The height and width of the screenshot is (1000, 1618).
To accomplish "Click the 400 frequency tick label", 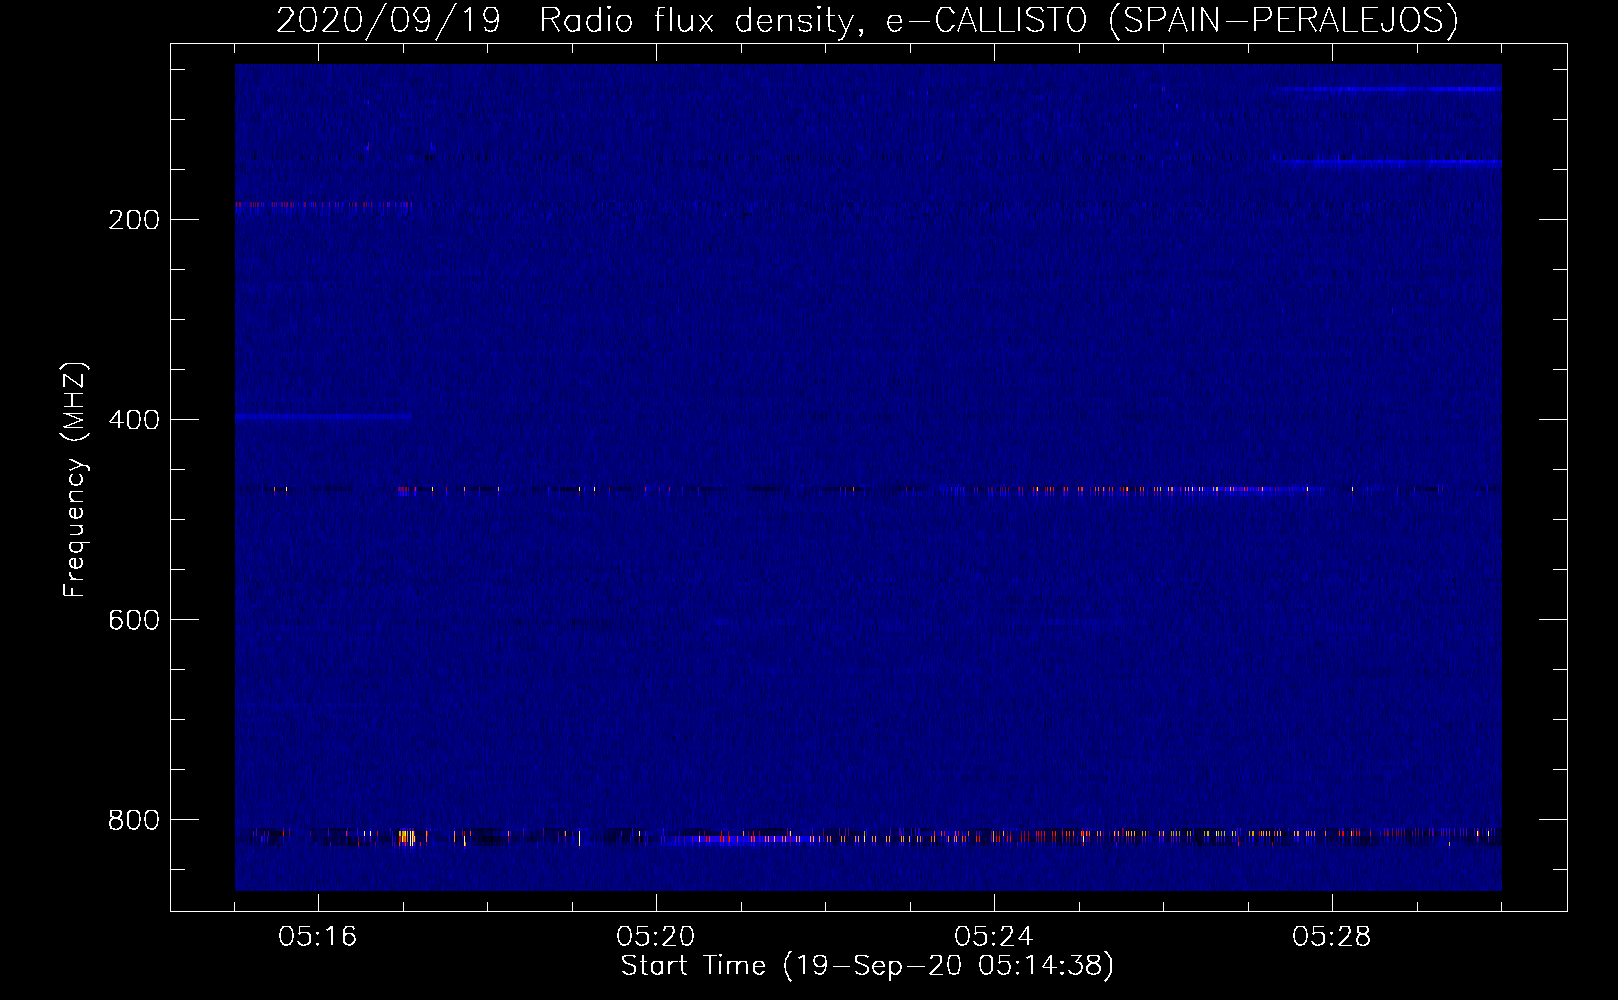I will pyautogui.click(x=134, y=420).
